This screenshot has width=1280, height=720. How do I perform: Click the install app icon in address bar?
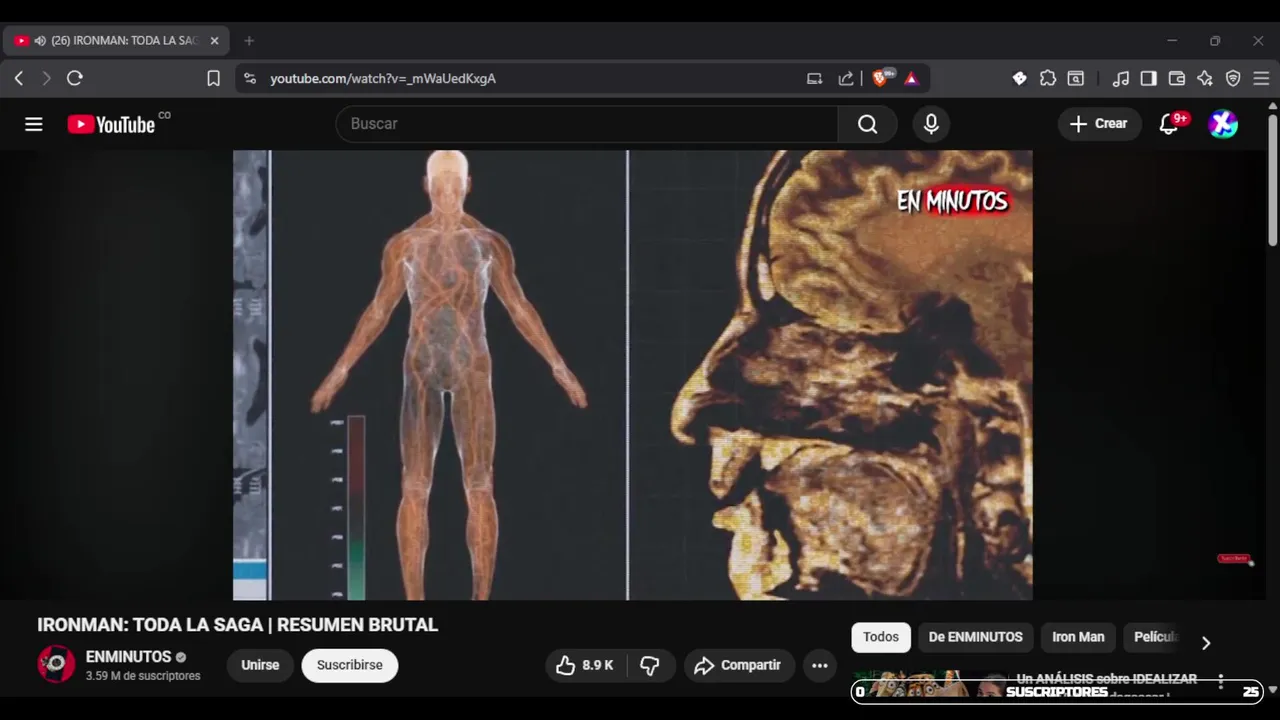coord(814,78)
